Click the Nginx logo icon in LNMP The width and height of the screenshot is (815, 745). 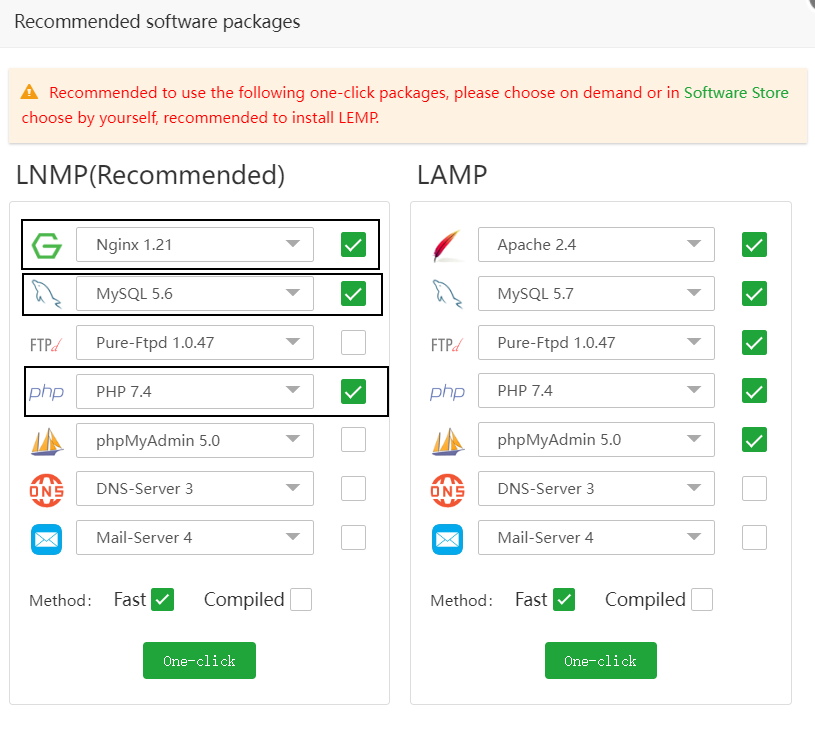[x=47, y=245]
